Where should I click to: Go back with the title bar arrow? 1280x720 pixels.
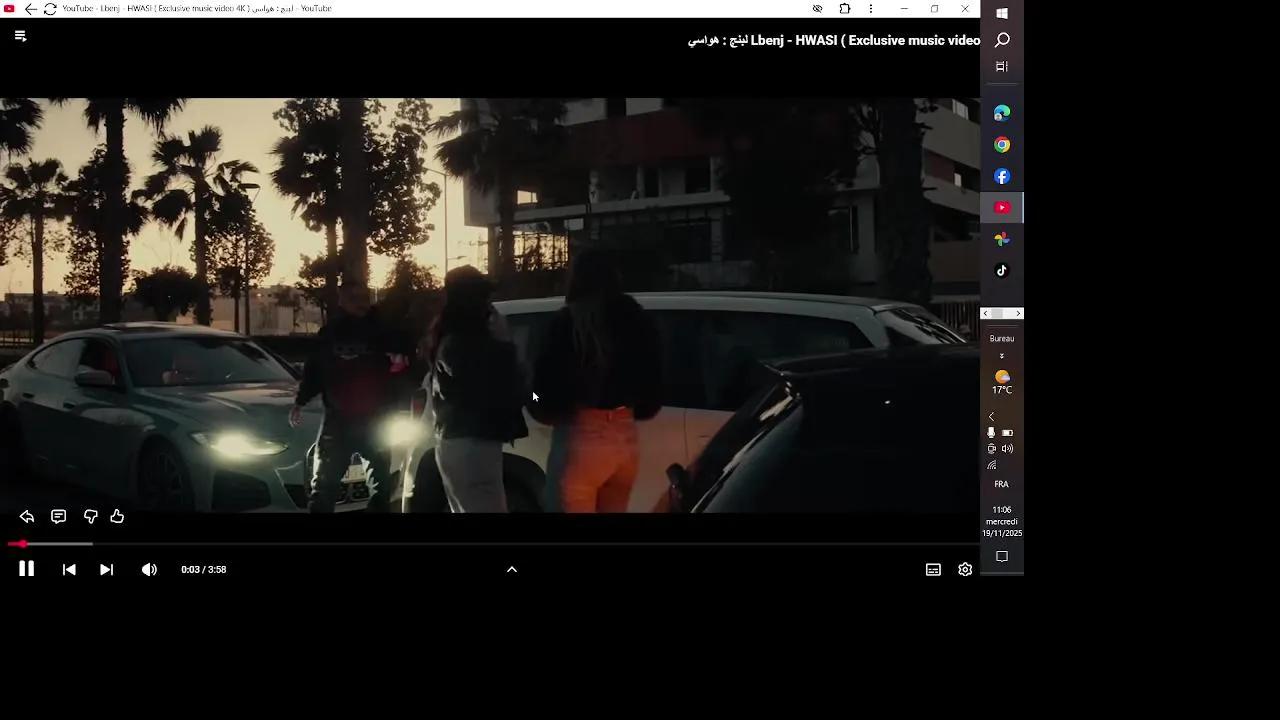tap(30, 9)
